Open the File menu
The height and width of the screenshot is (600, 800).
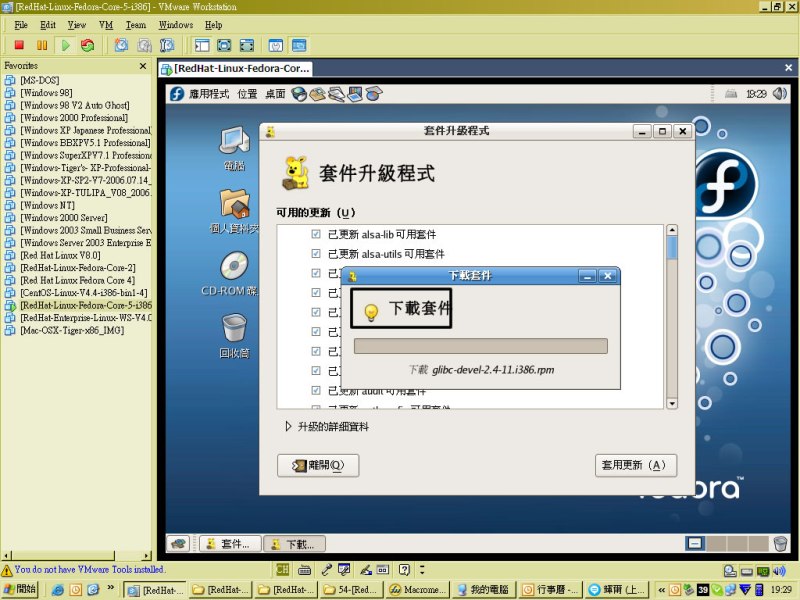[x=21, y=25]
